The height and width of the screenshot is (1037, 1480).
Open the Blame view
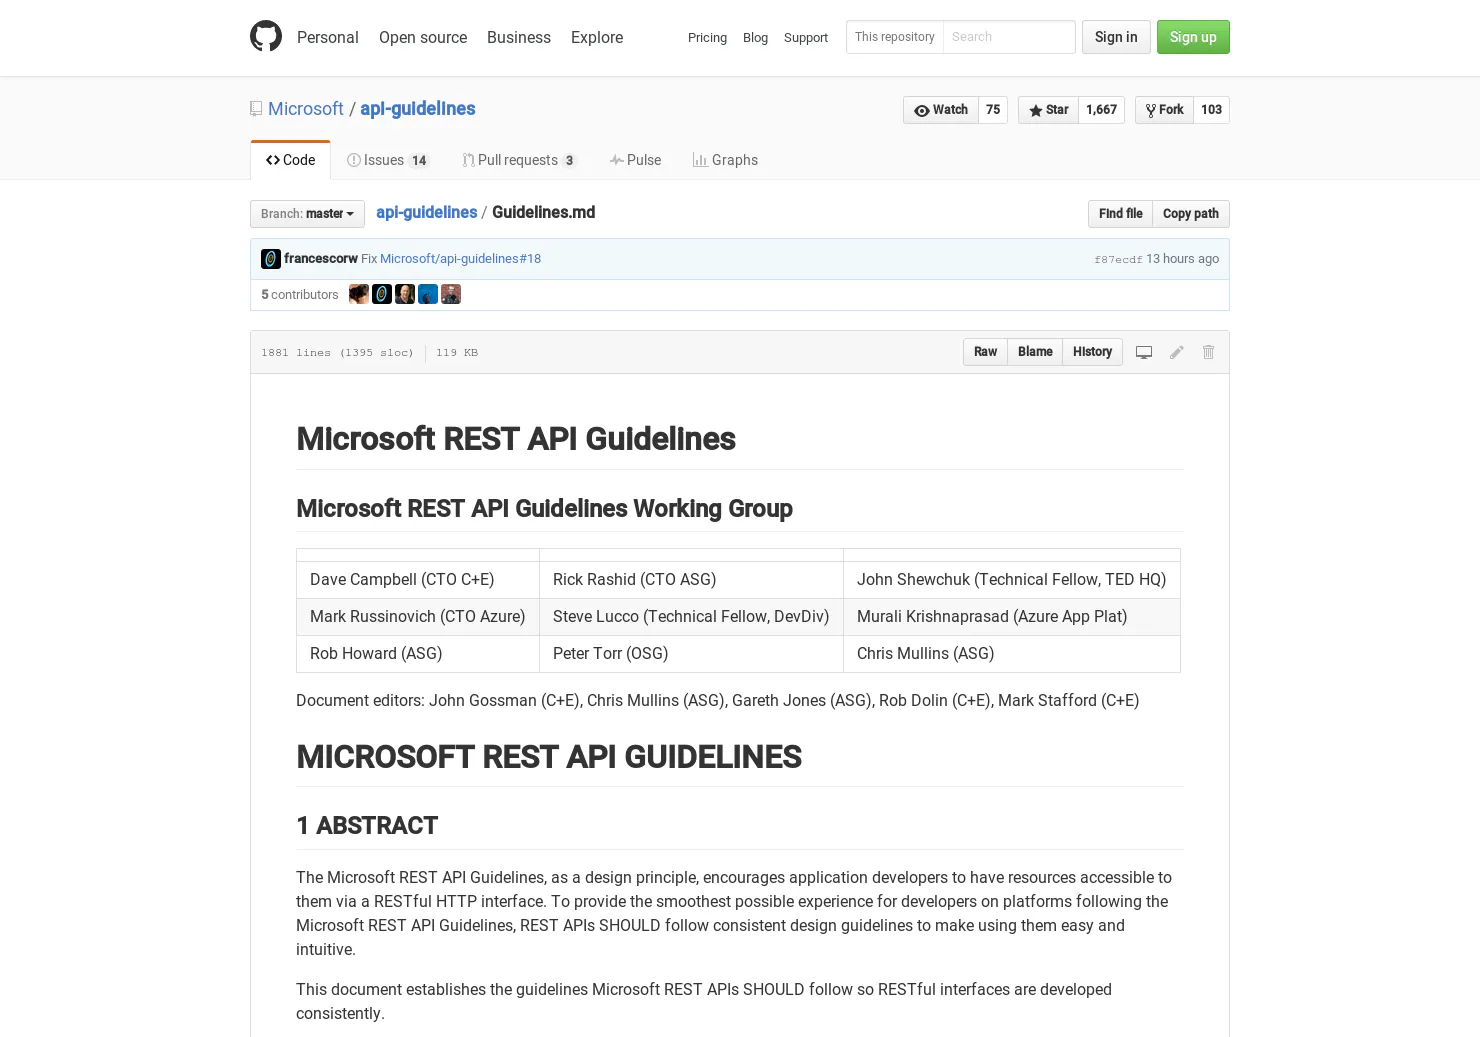point(1035,352)
